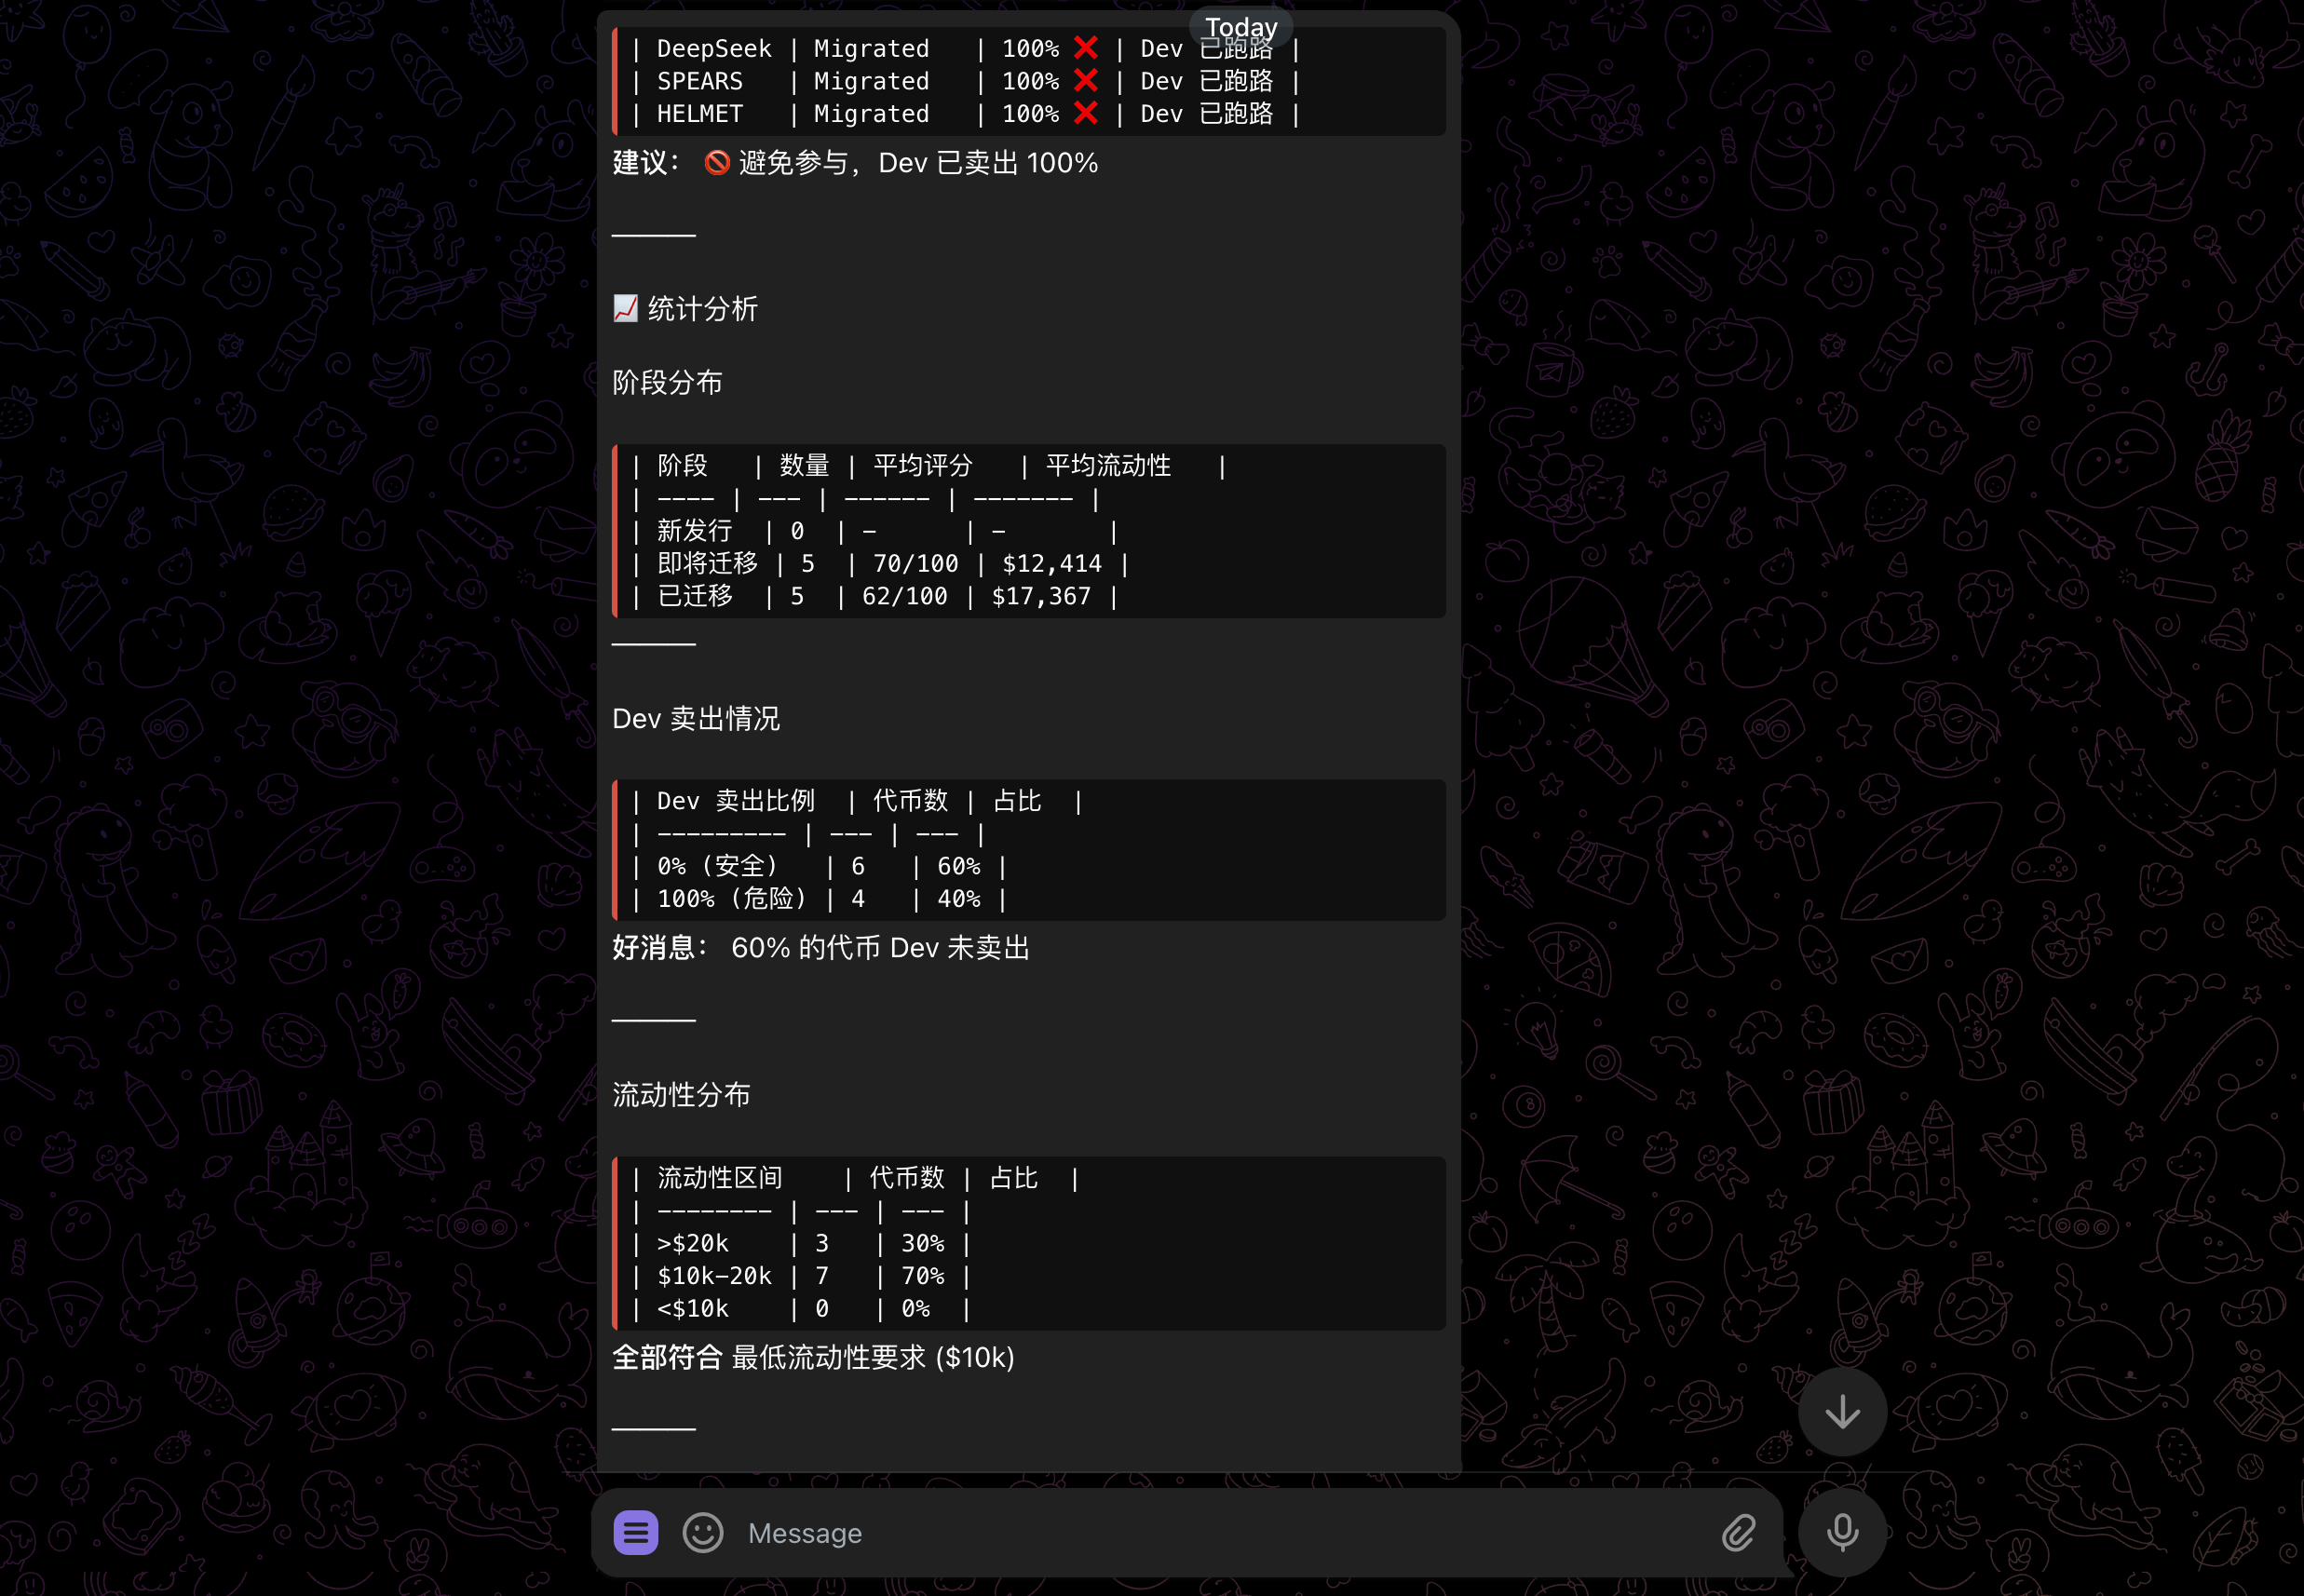The width and height of the screenshot is (2304, 1596).
Task: Focus the Message input field
Action: [x=1225, y=1533]
